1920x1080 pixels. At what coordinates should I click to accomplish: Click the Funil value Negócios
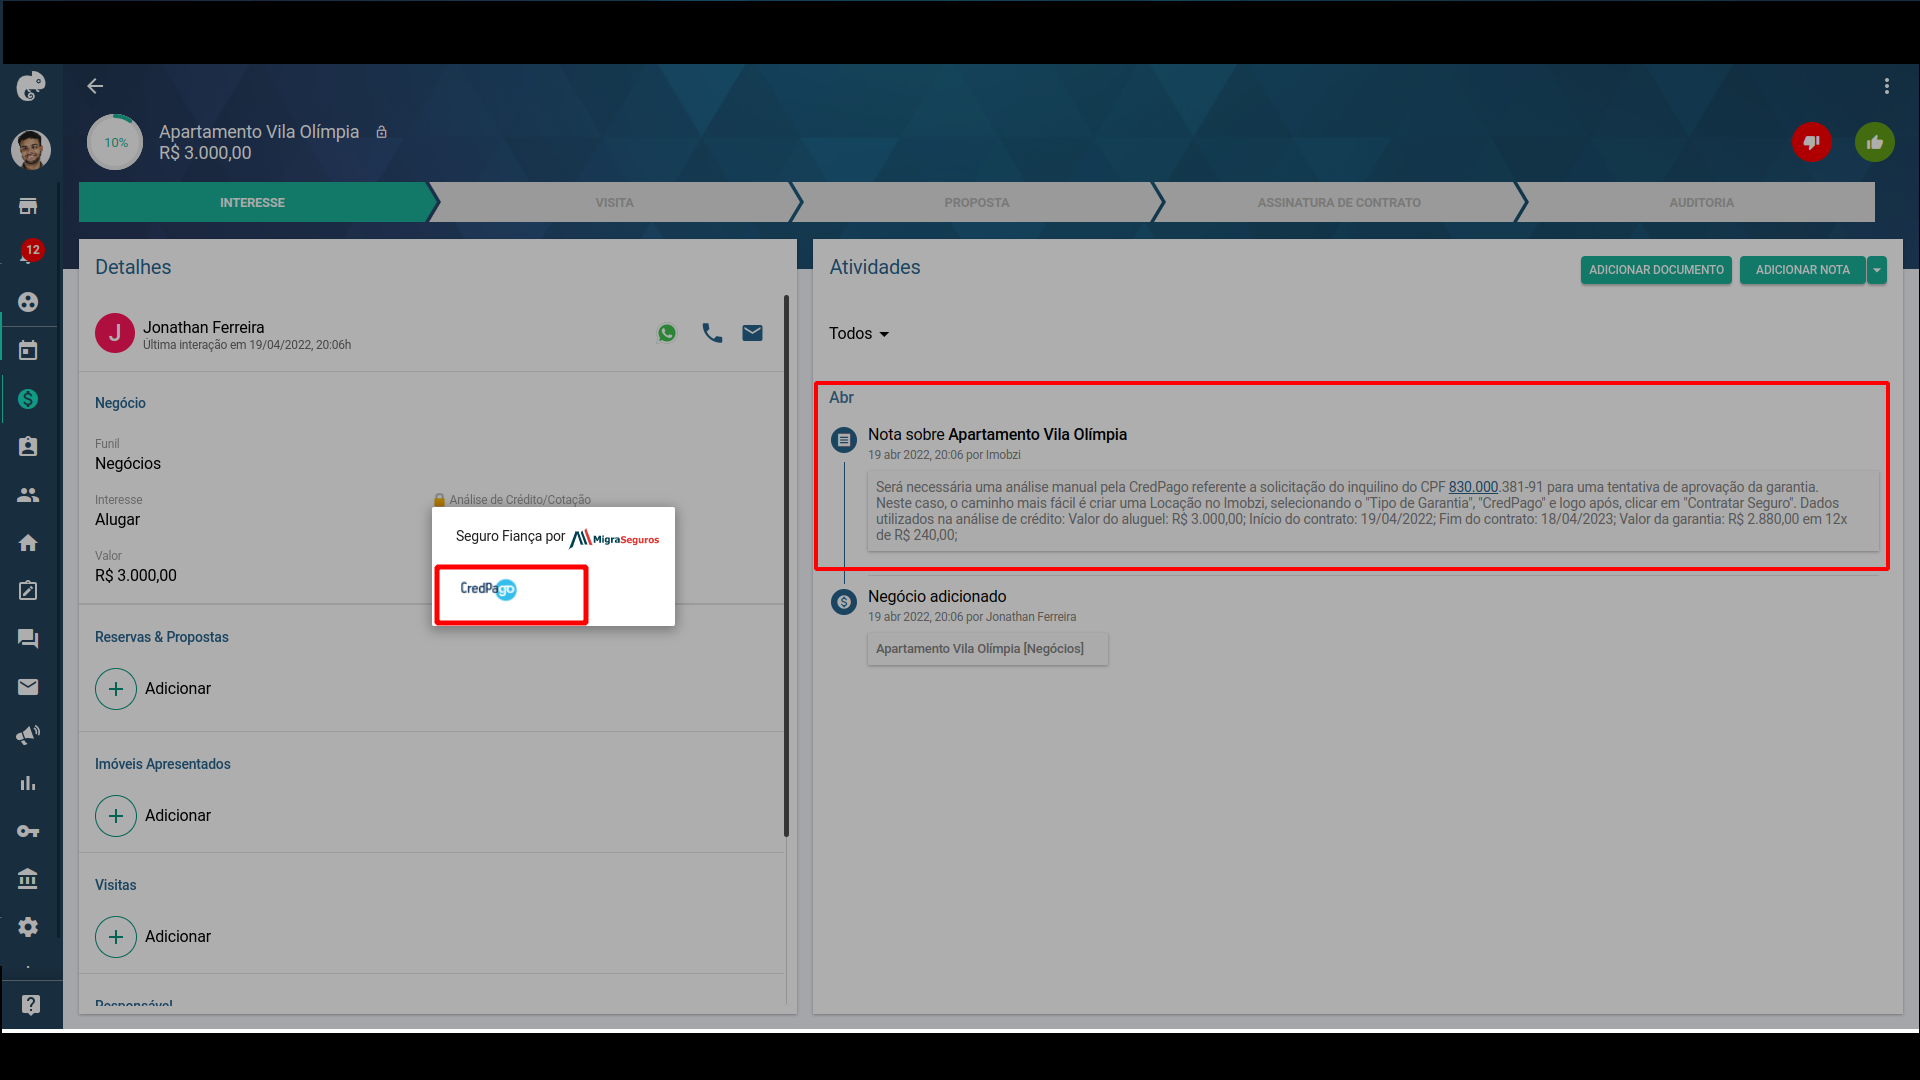click(128, 464)
